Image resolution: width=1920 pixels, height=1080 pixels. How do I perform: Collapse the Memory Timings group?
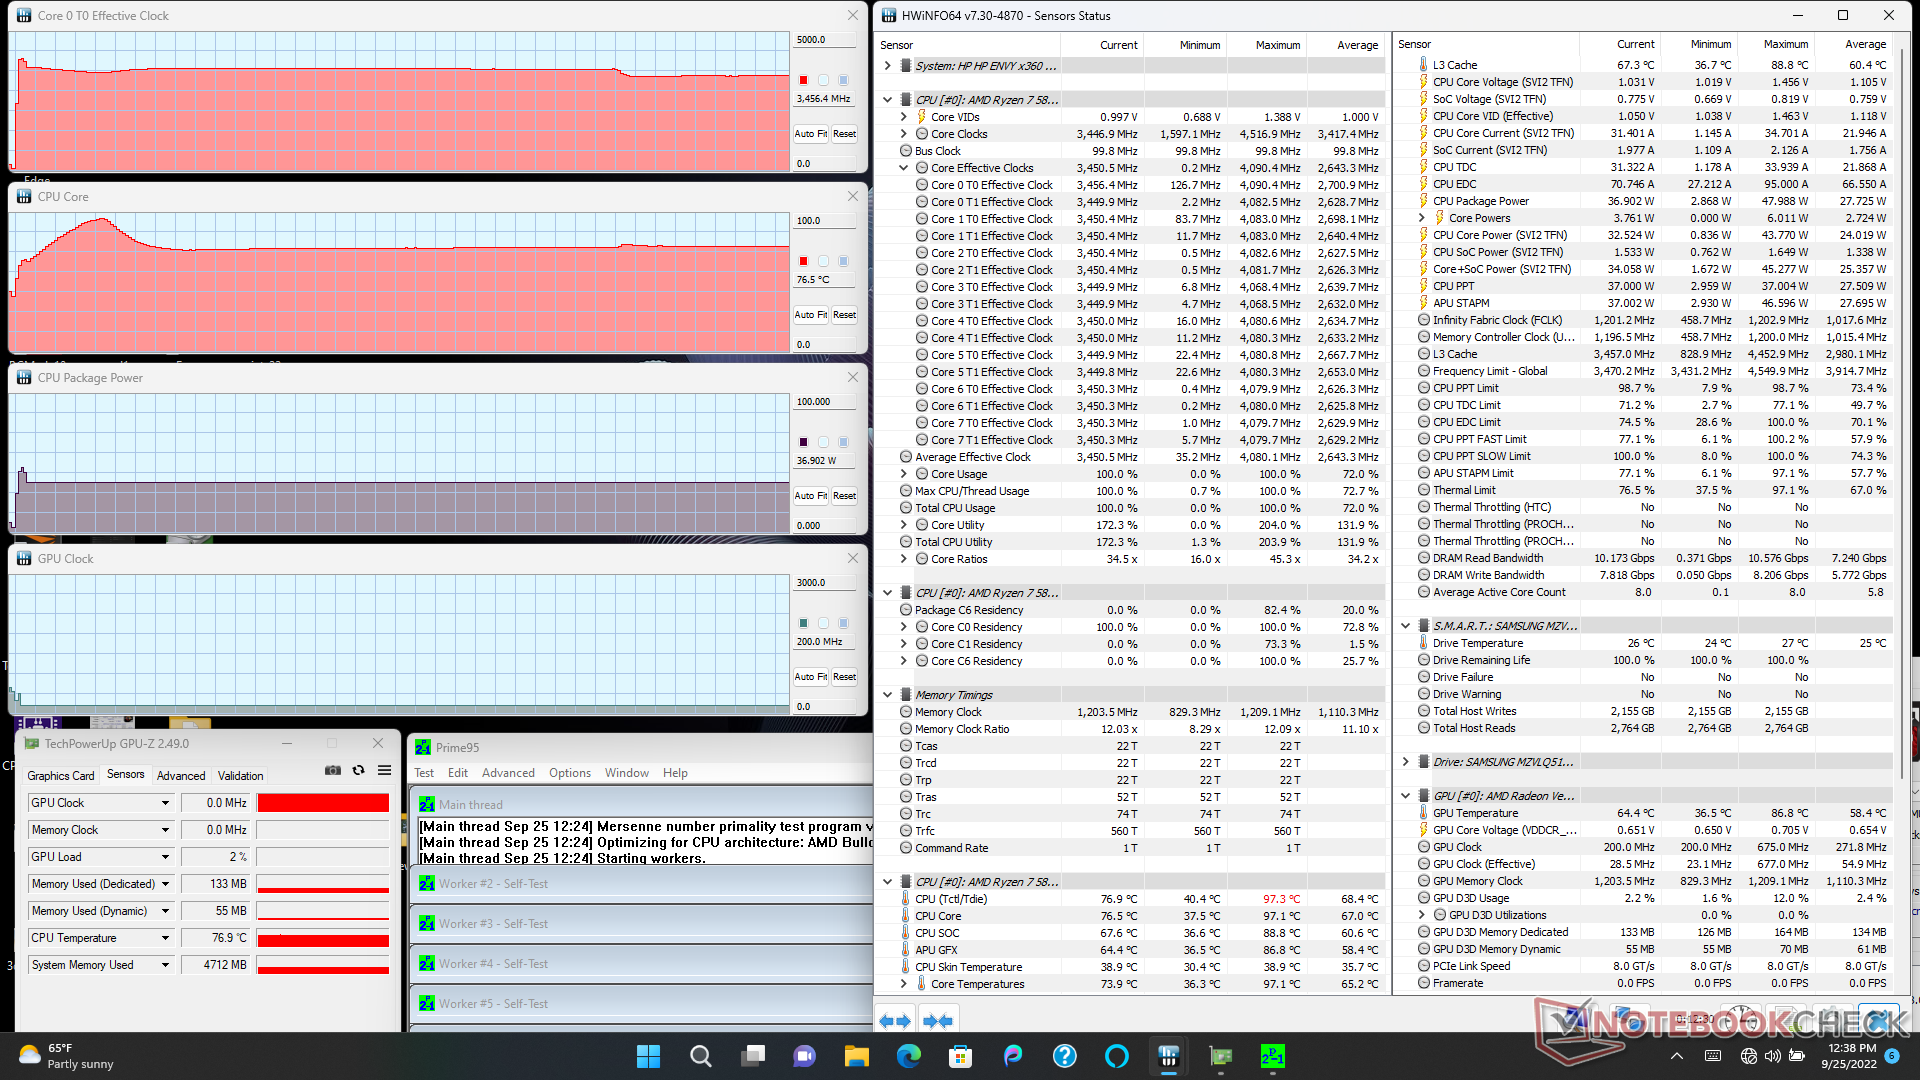tap(888, 695)
